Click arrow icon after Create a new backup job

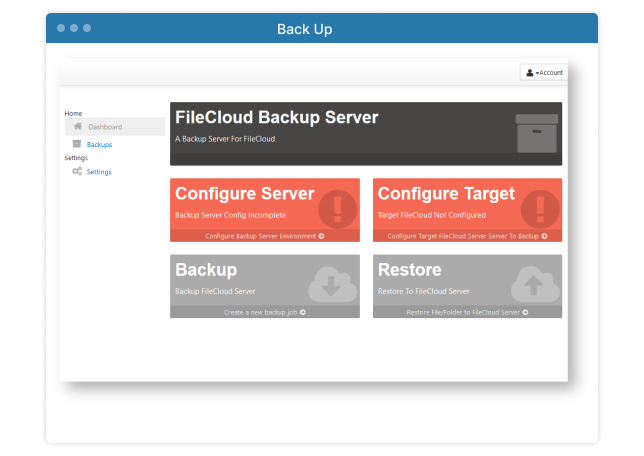pyautogui.click(x=303, y=312)
